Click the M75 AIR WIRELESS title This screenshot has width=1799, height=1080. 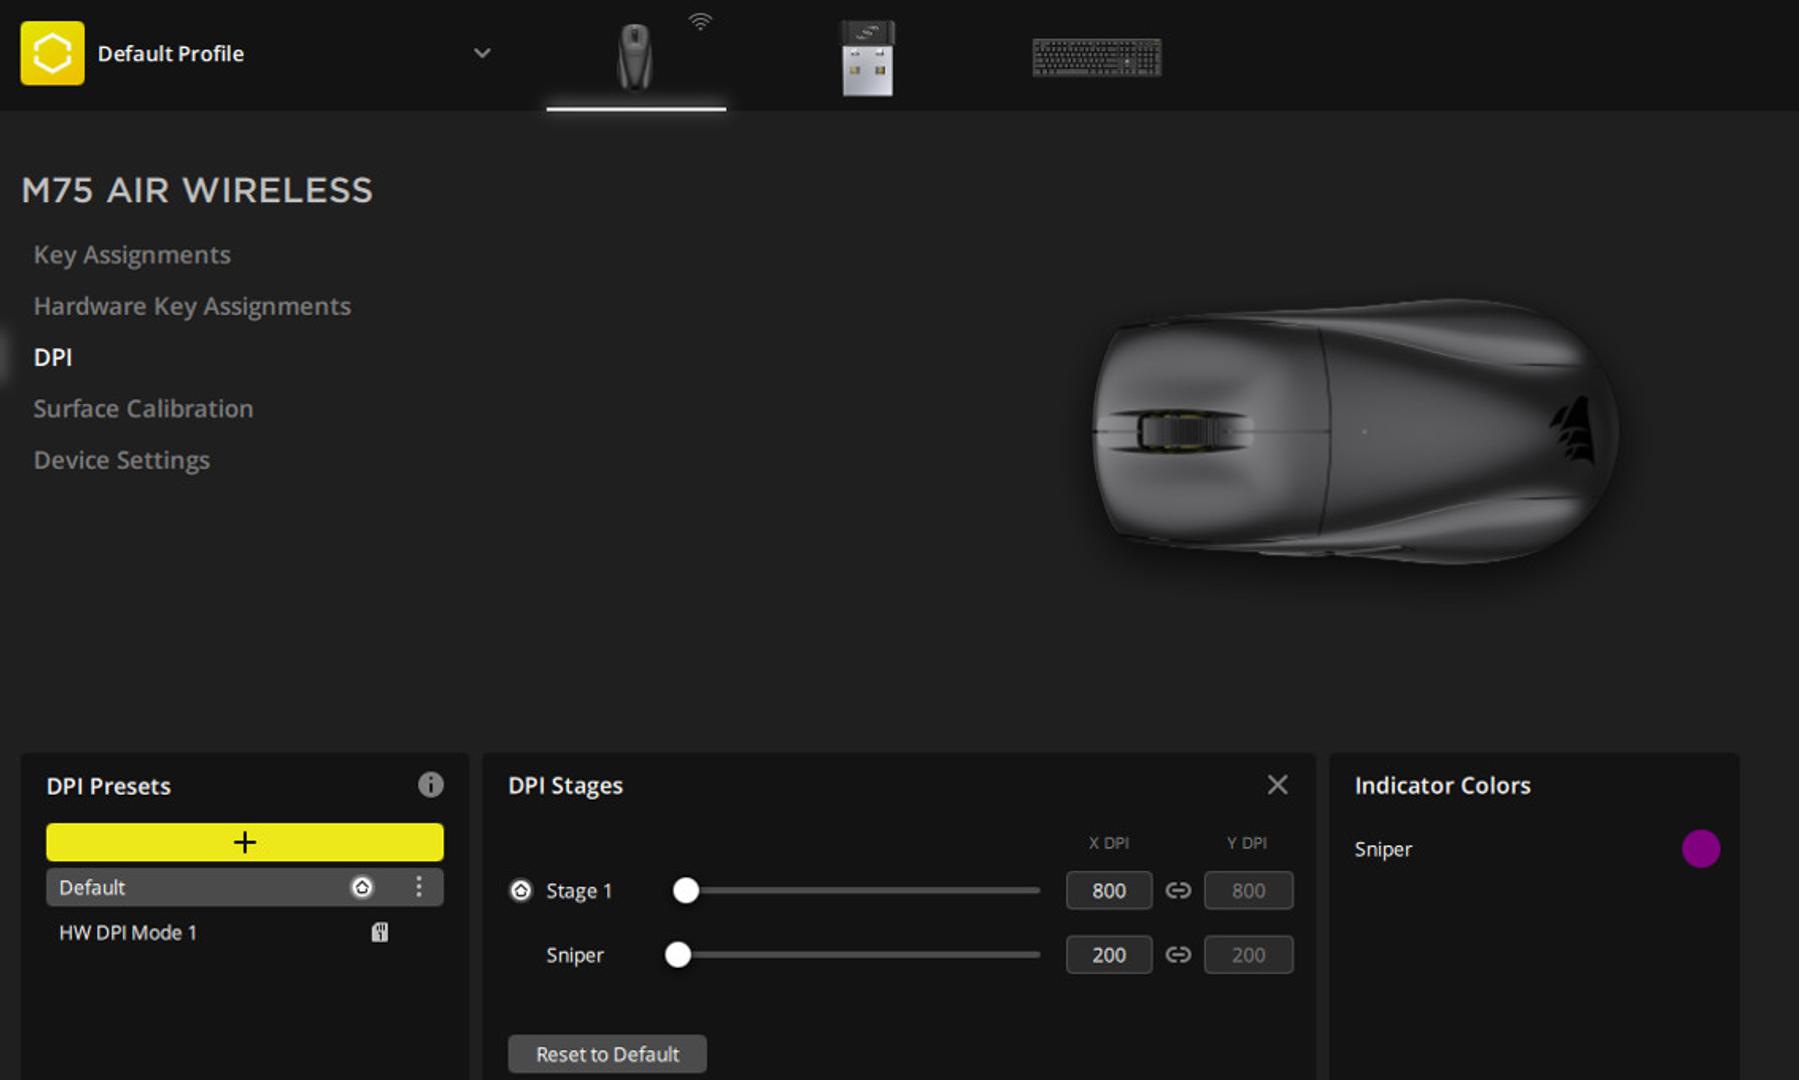[x=197, y=190]
